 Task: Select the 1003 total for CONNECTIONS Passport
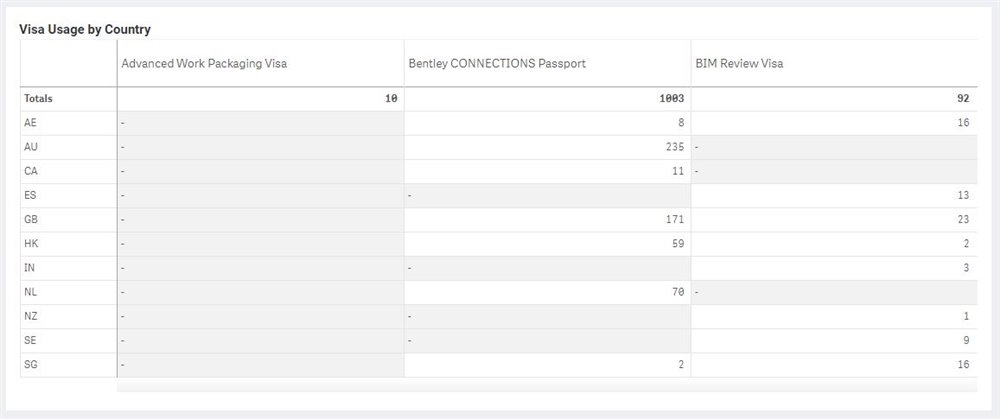672,99
